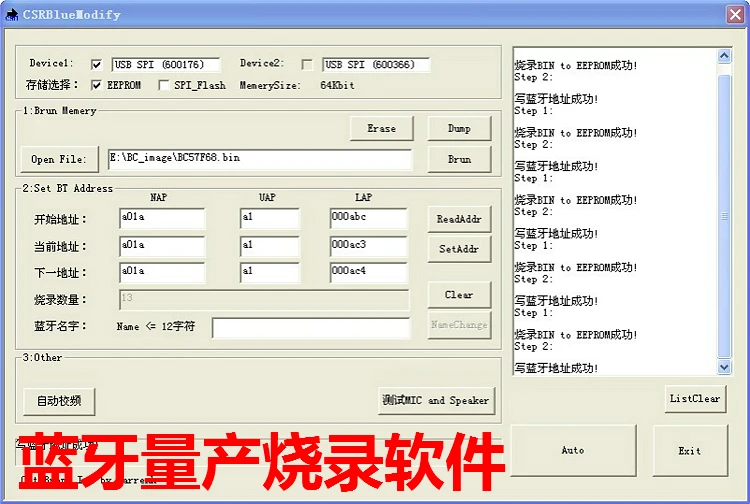The height and width of the screenshot is (504, 750).
Task: Click the Device2 USB SPI (600366) field
Action: (376, 65)
